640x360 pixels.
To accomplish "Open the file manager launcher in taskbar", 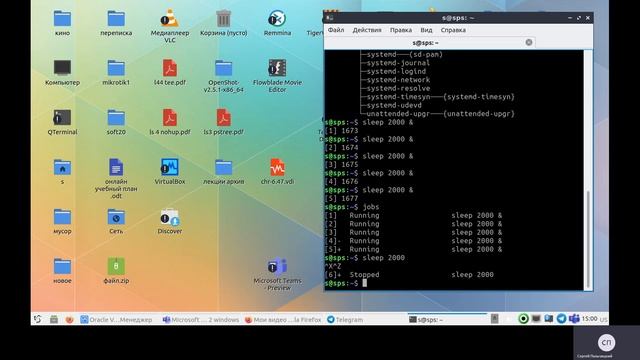I will coord(54,320).
